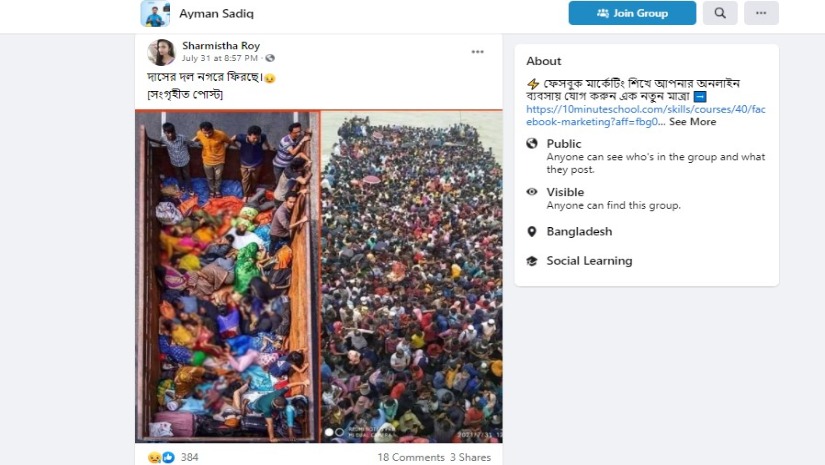Open the crowded boat photo in the post

(x=319, y=276)
